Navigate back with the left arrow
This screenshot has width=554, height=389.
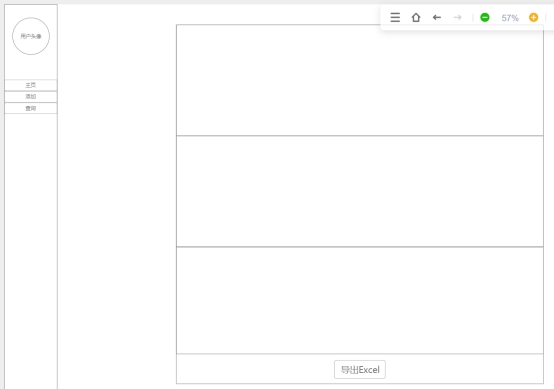(x=437, y=17)
